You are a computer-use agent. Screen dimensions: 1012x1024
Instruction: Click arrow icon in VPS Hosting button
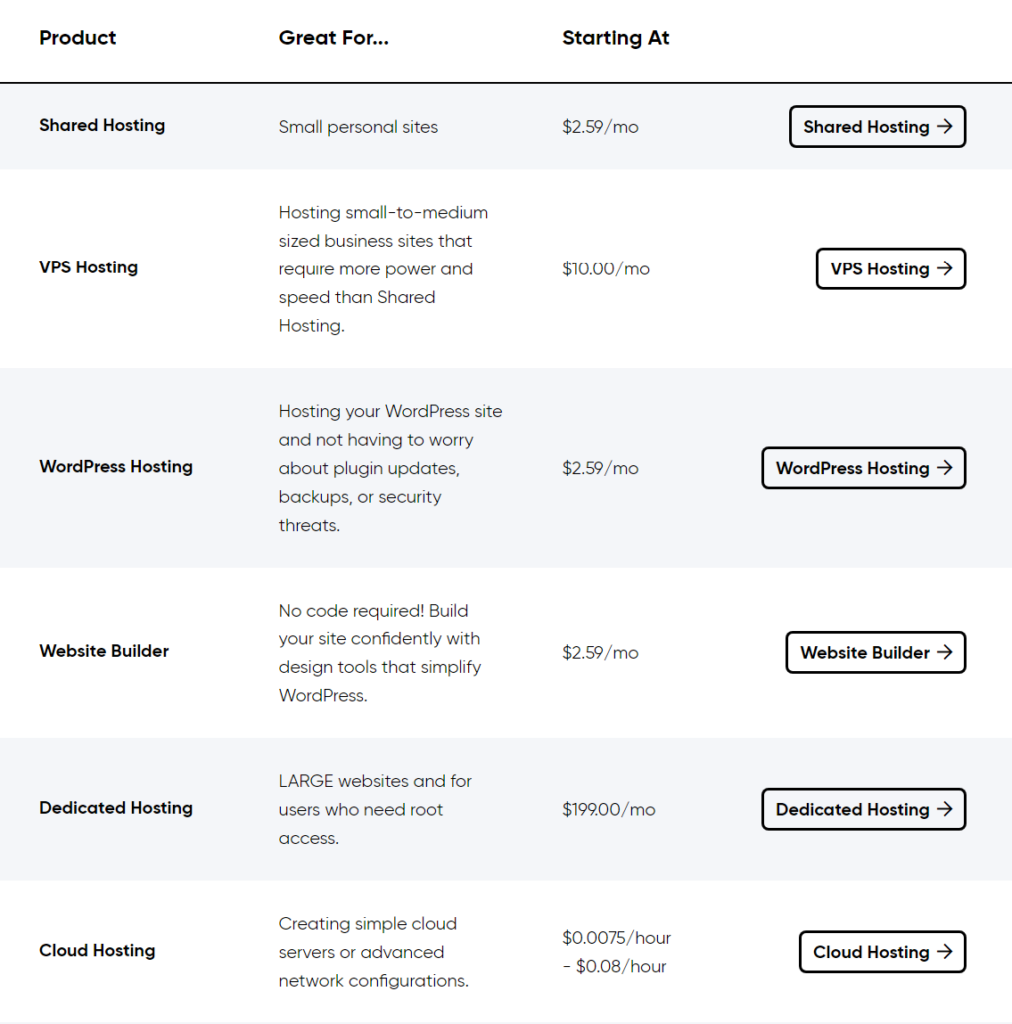click(x=944, y=269)
